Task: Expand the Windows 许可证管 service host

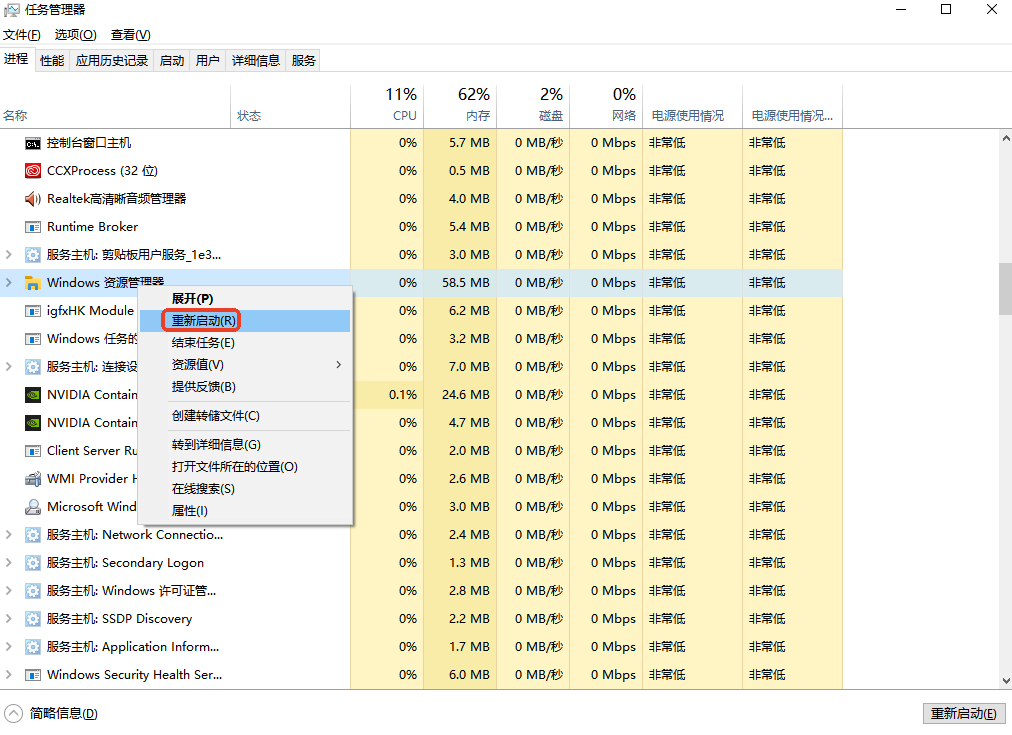Action: (8, 591)
